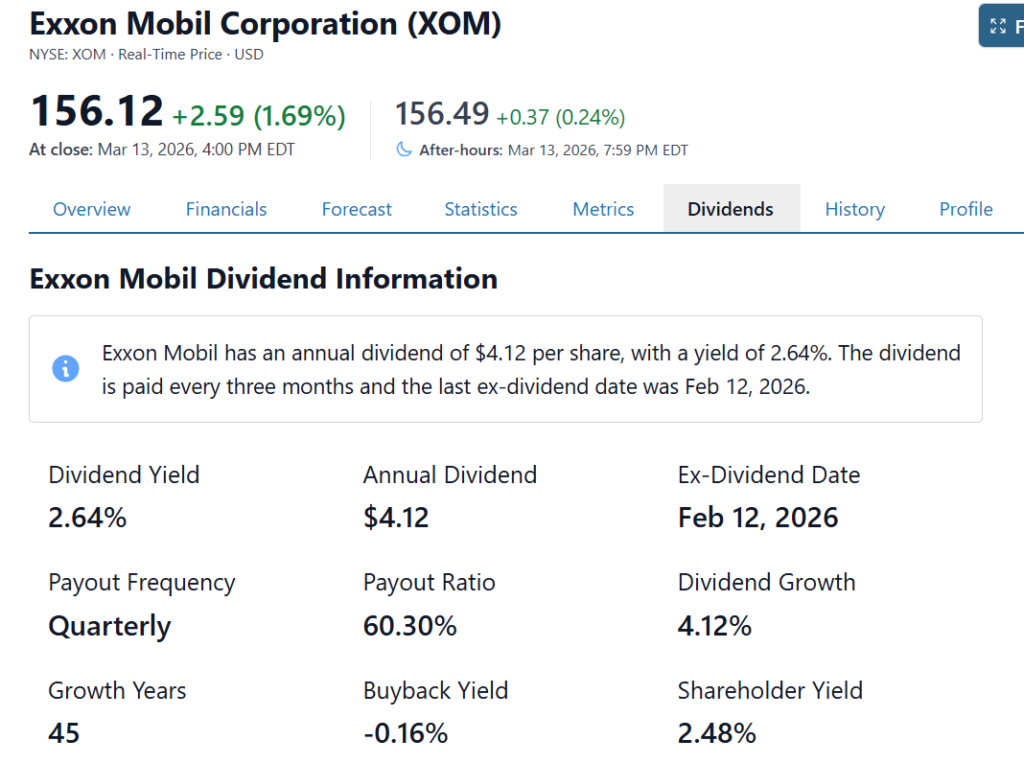View the History tab
The height and width of the screenshot is (763, 1024).
855,209
